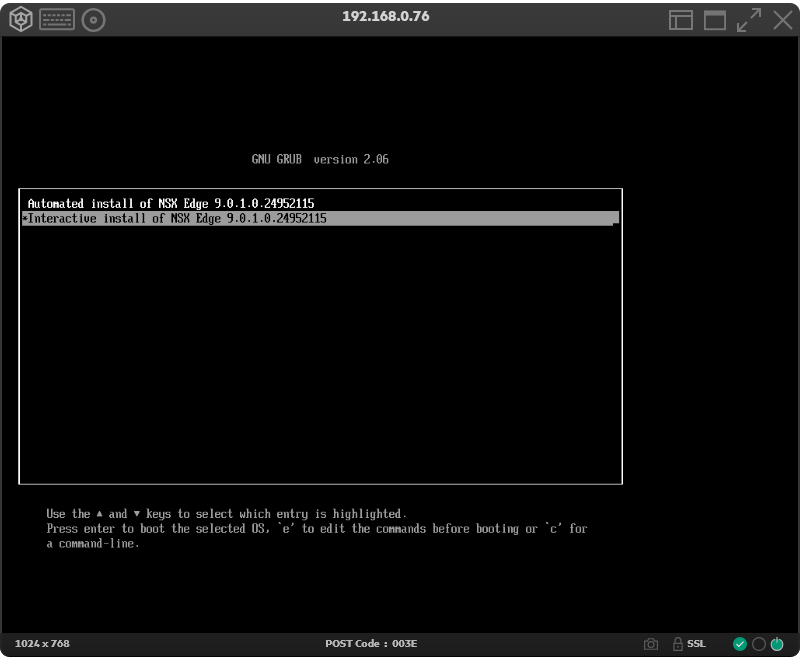
Task: Open the hexagon cube menu icon
Action: 21,19
